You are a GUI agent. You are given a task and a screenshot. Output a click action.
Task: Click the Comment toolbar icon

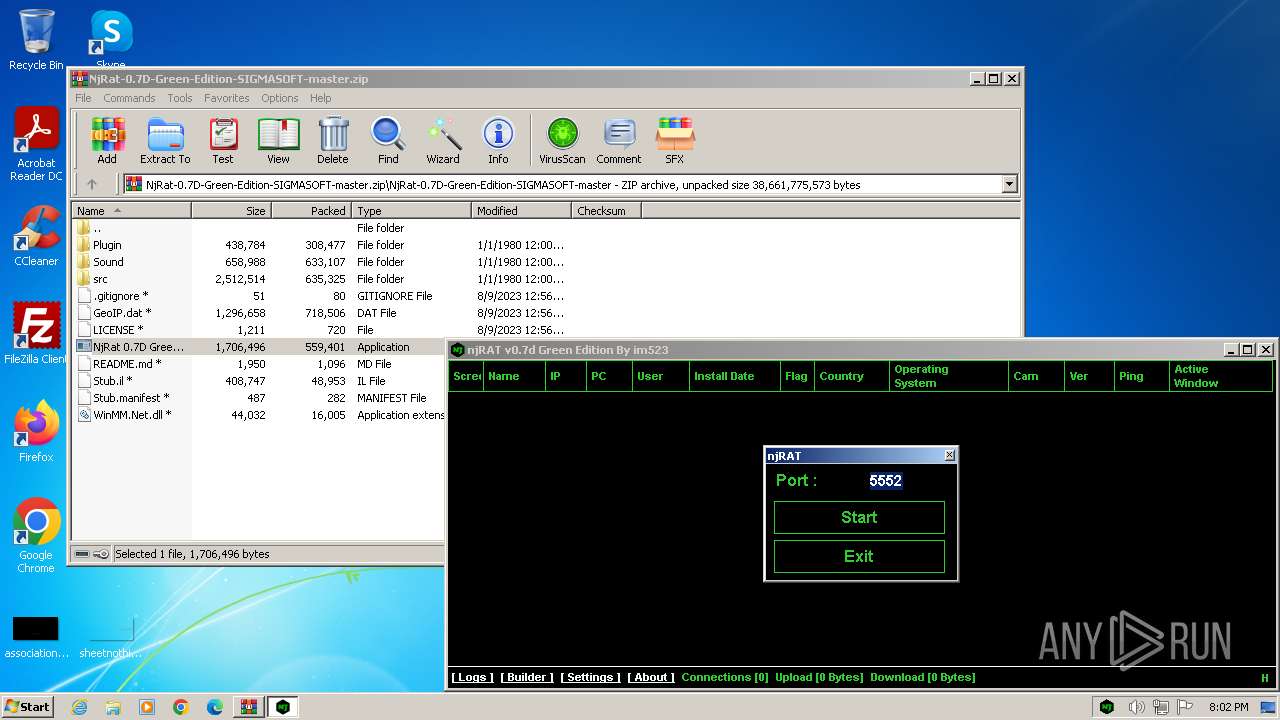coord(619,140)
